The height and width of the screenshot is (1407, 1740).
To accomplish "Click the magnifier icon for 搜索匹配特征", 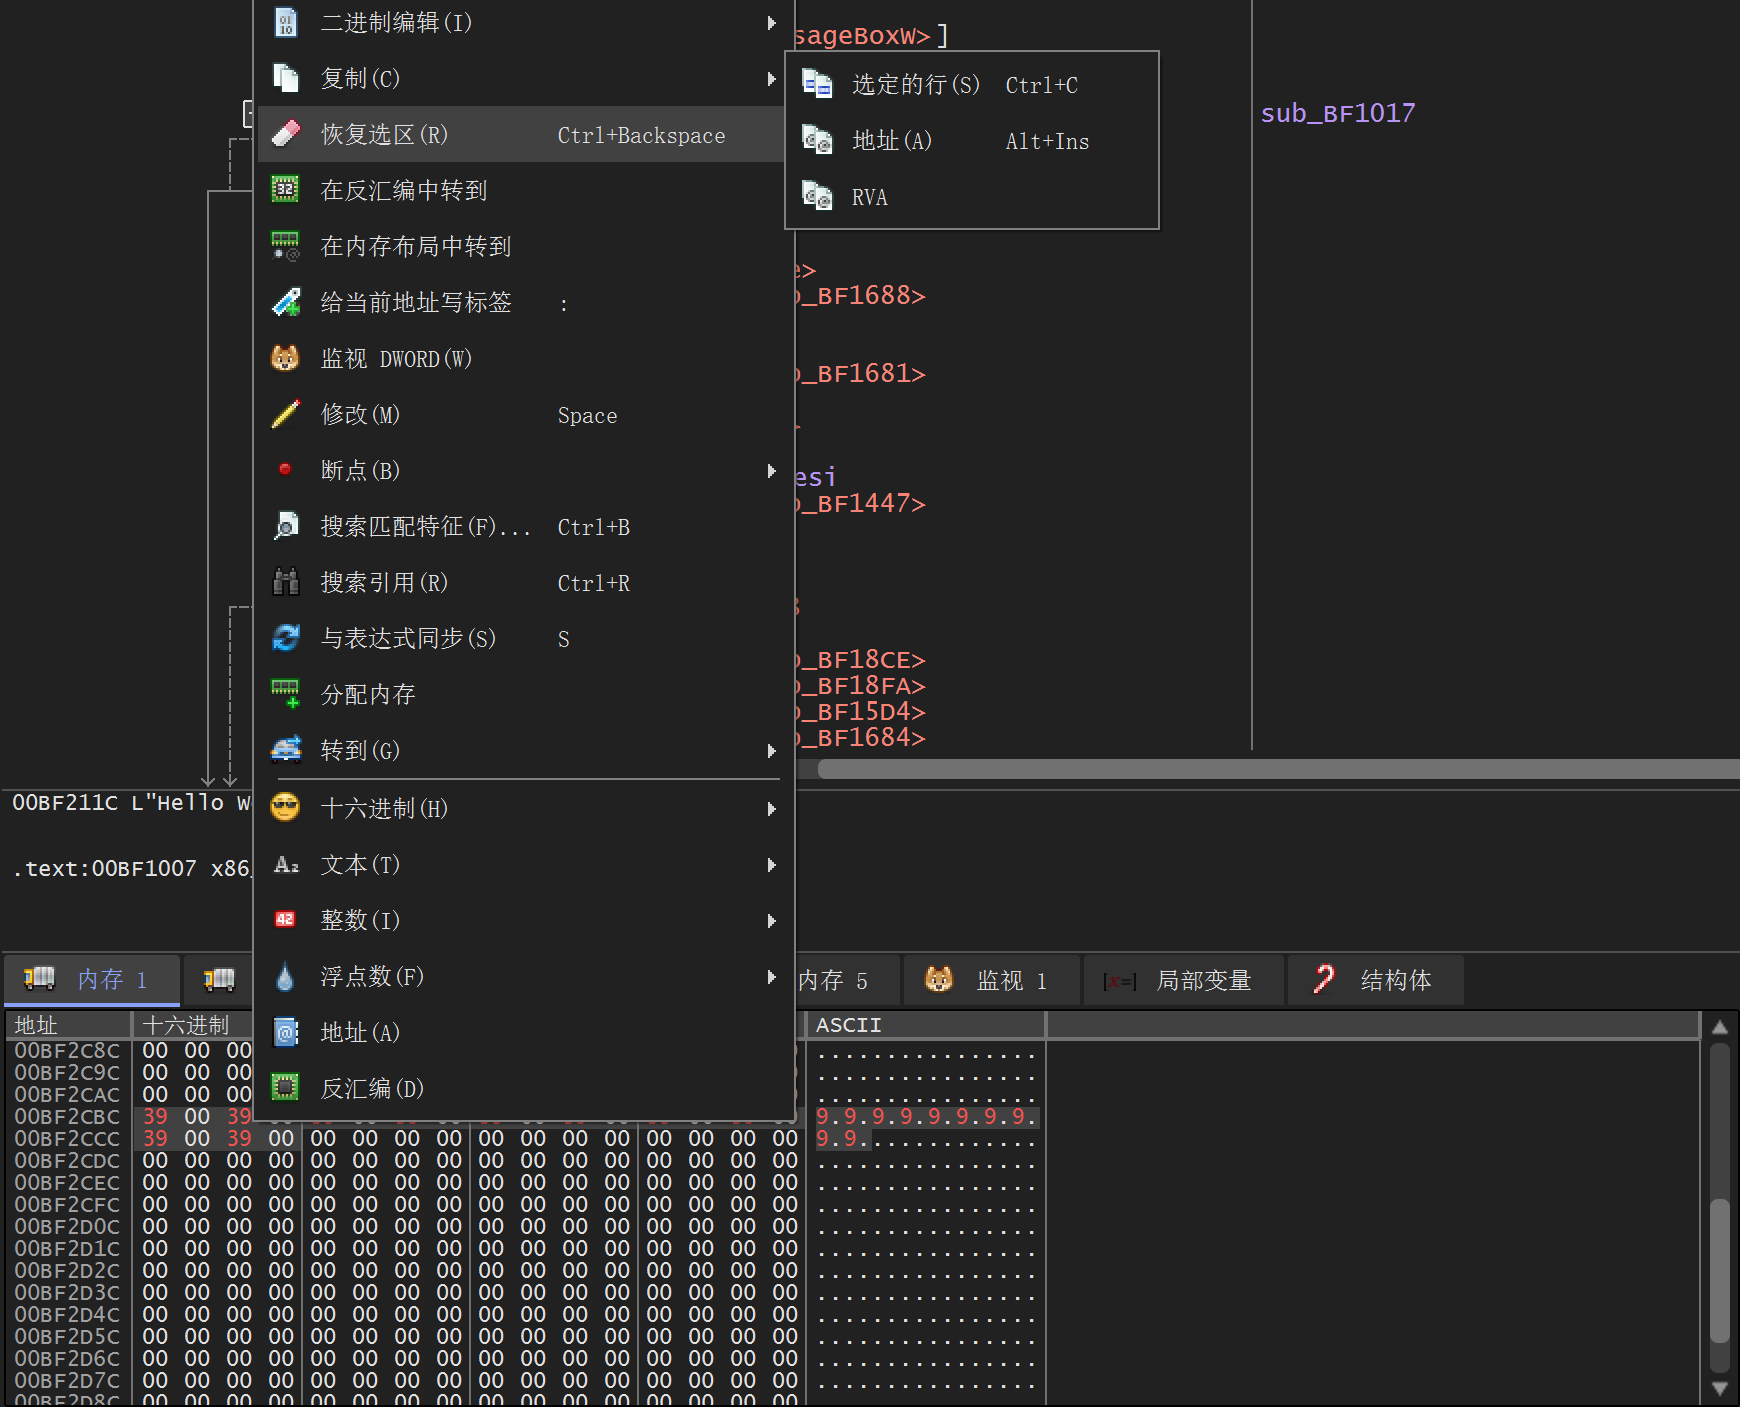I will [286, 526].
